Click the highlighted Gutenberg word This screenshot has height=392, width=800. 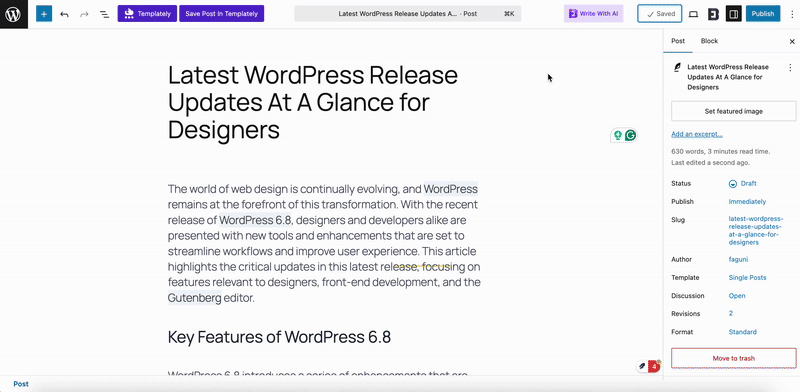(194, 298)
